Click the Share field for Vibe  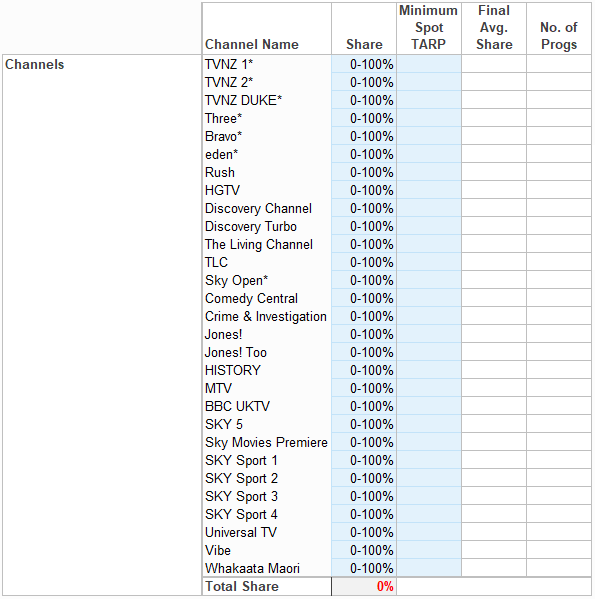[364, 550]
